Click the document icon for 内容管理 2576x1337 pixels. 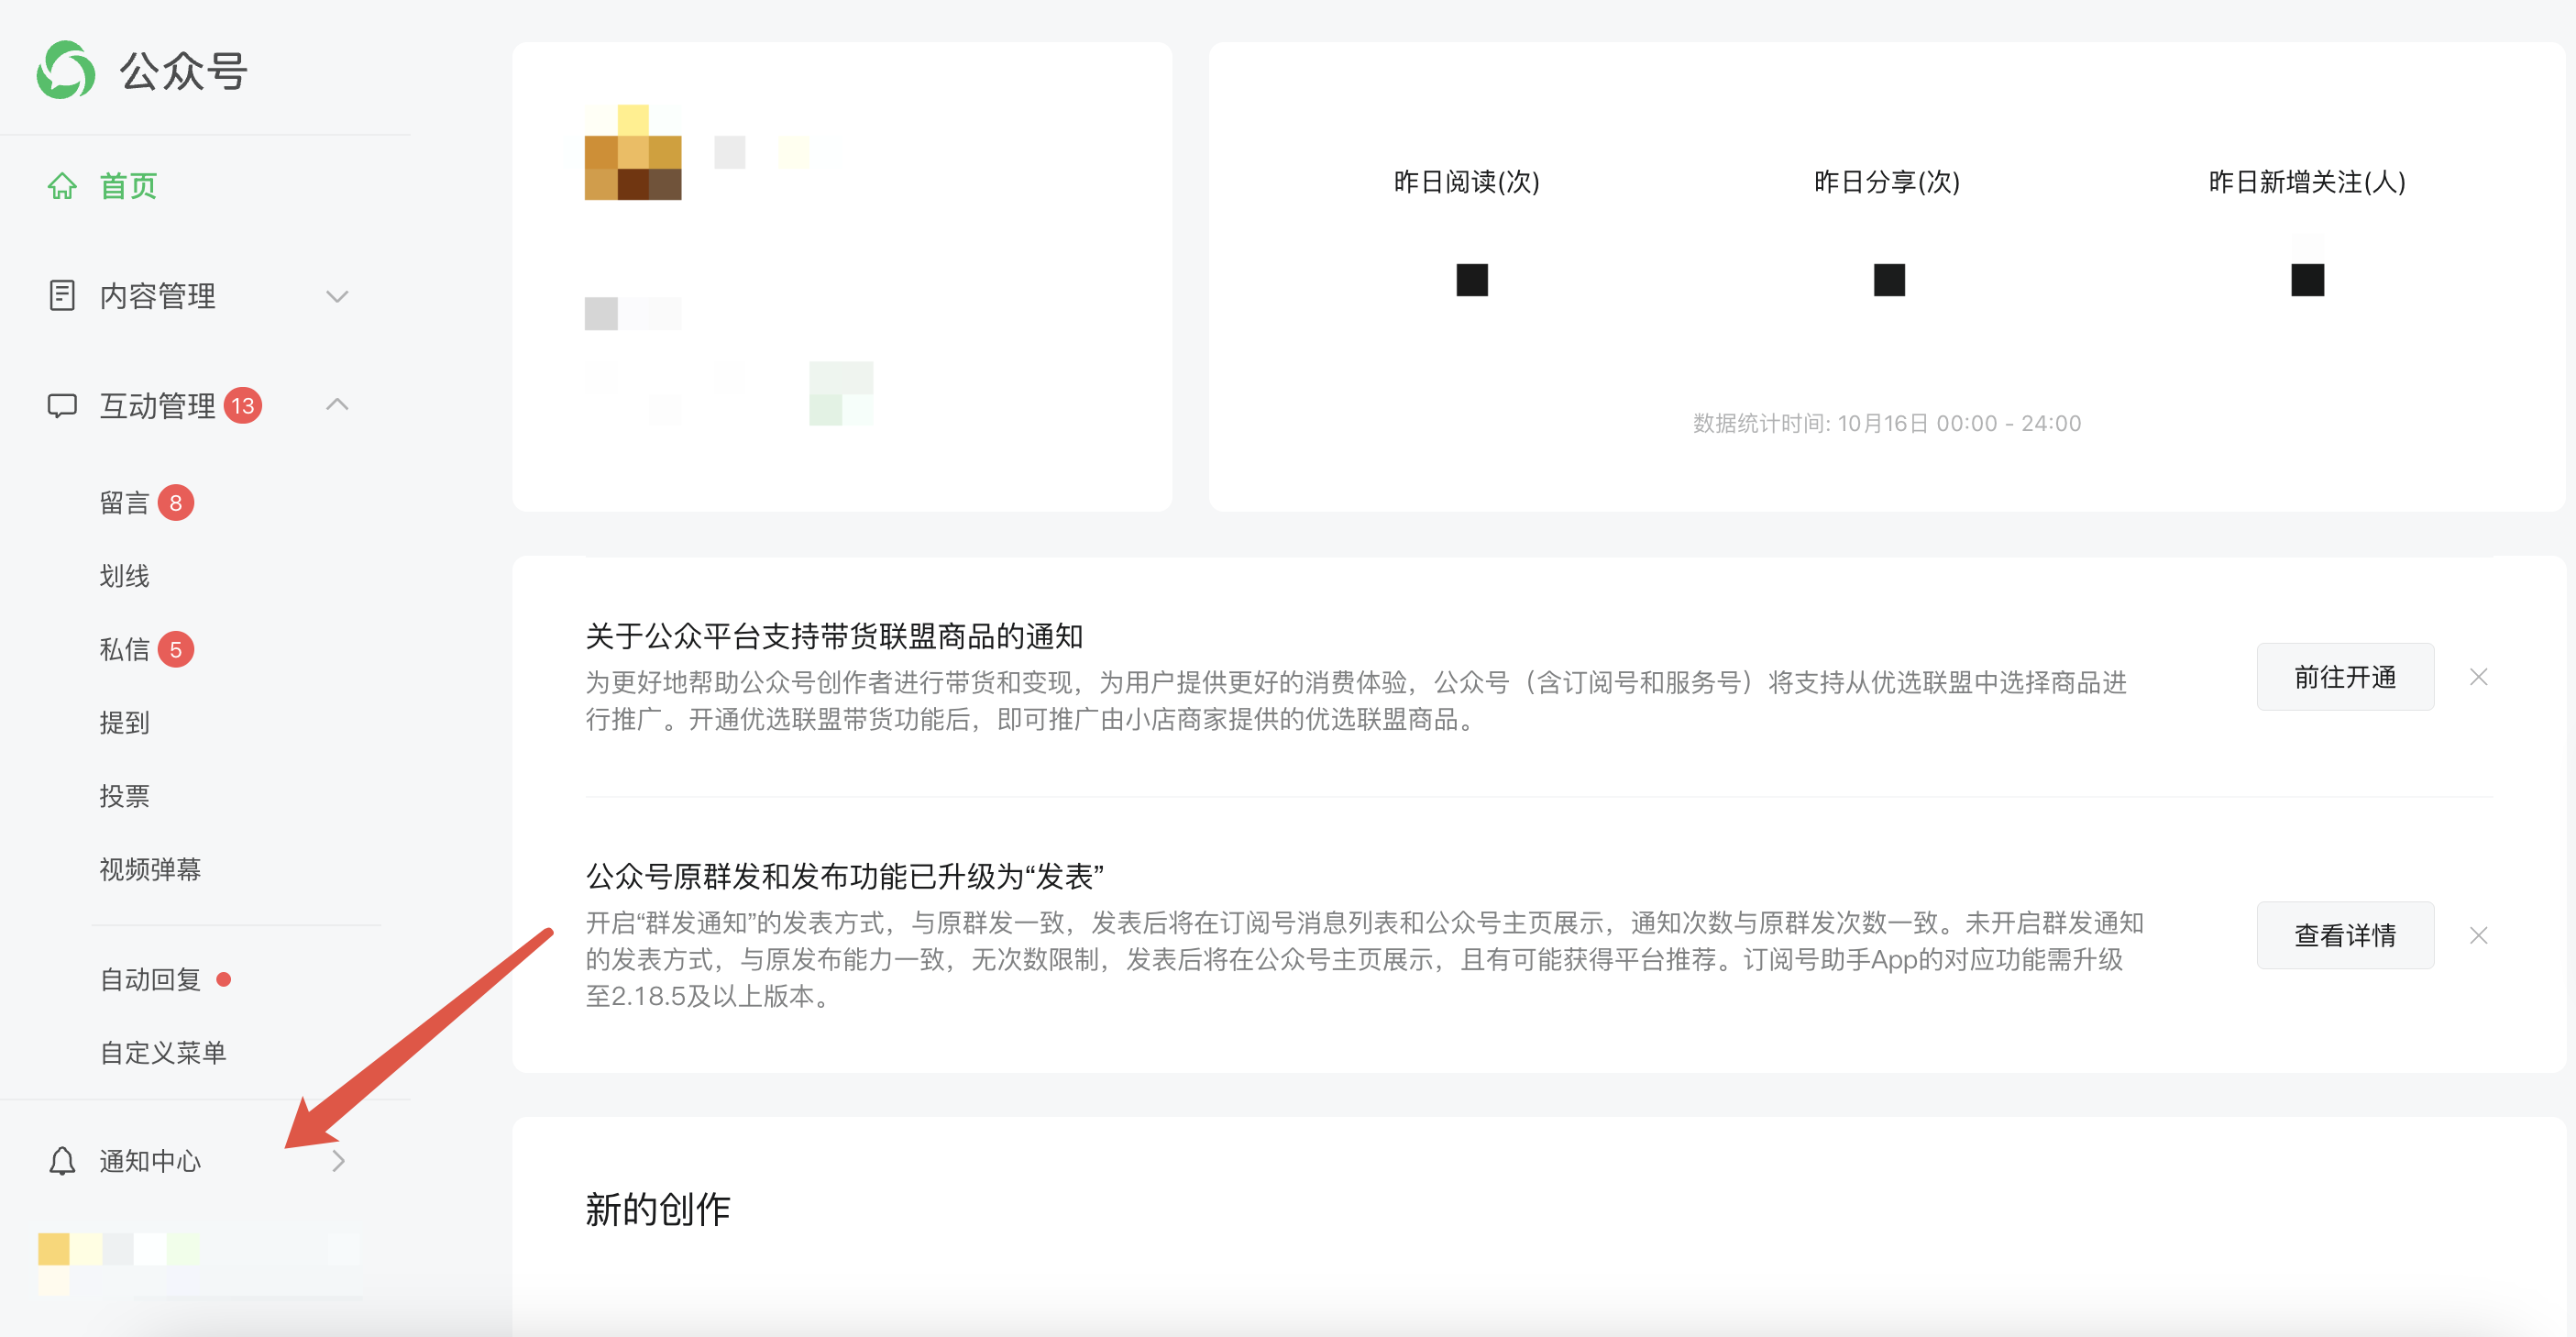(62, 296)
